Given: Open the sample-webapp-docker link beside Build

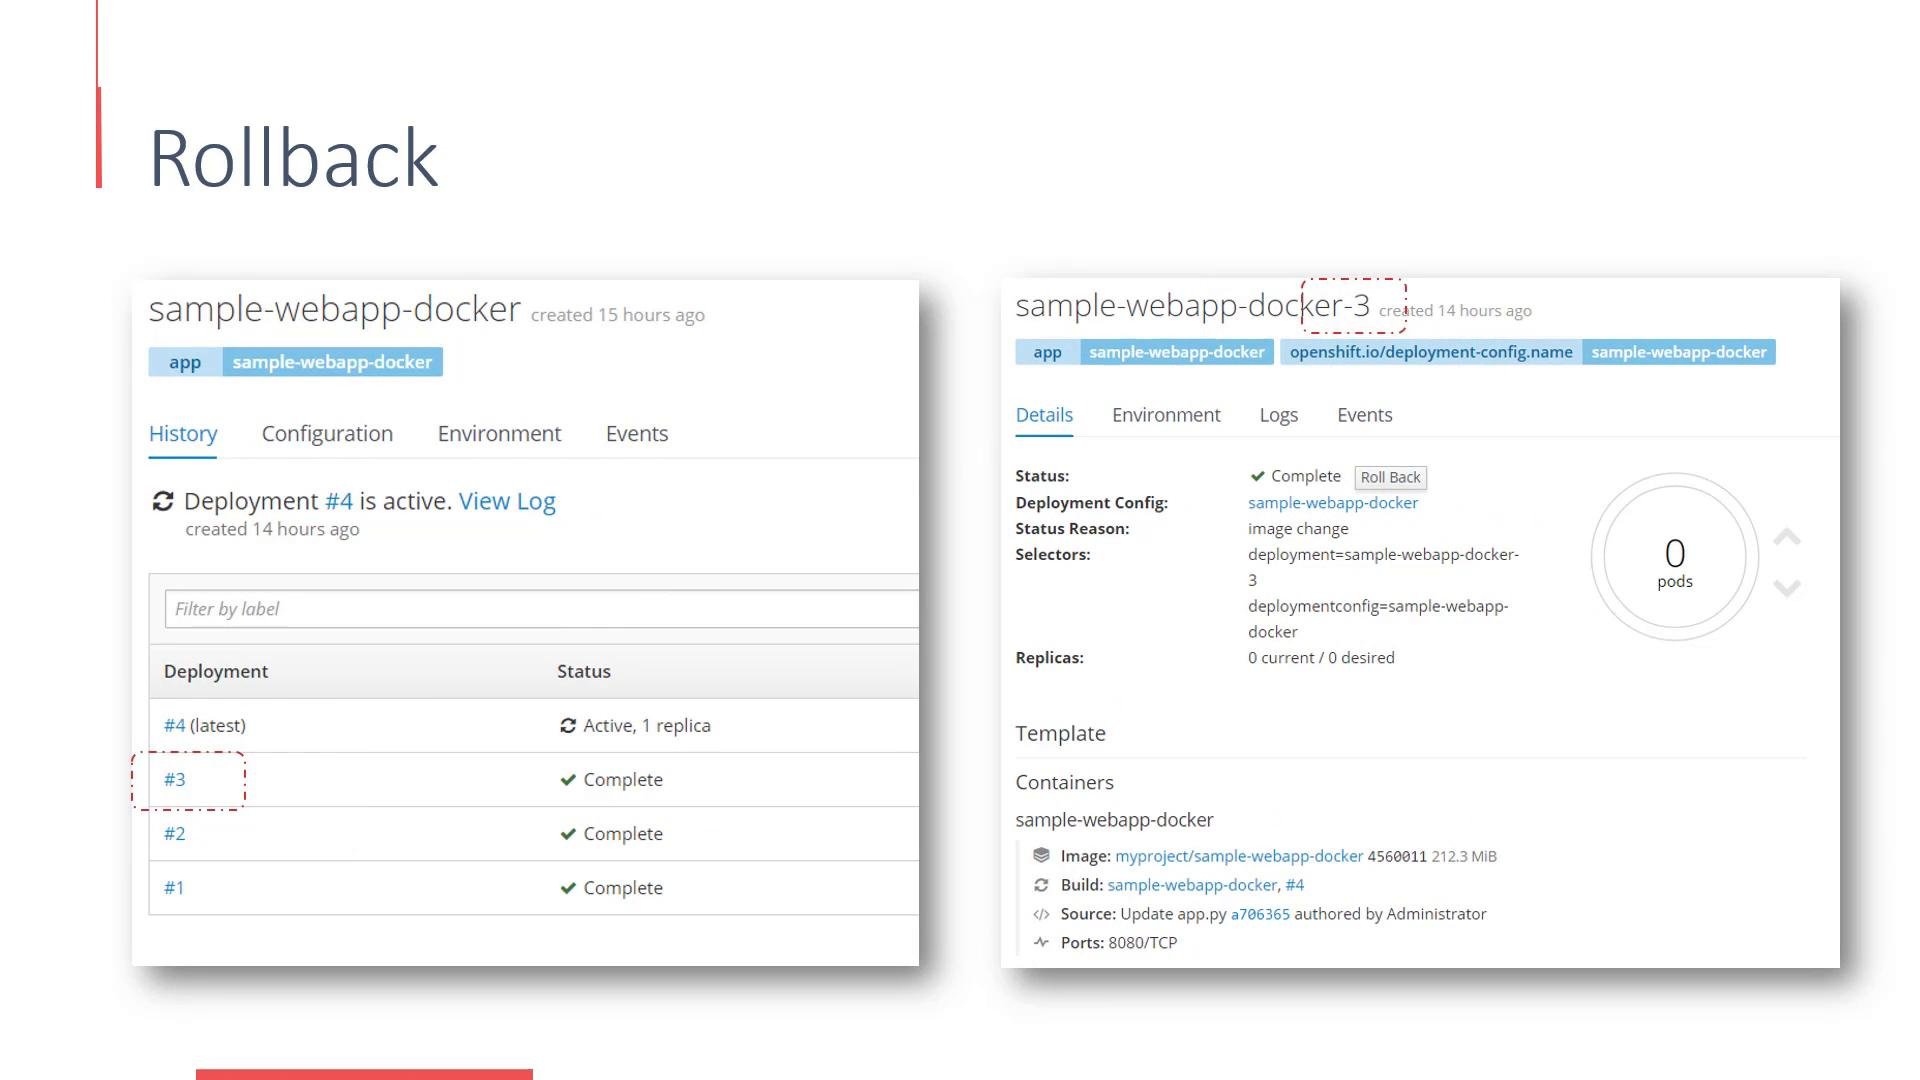Looking at the screenshot, I should click(1192, 885).
